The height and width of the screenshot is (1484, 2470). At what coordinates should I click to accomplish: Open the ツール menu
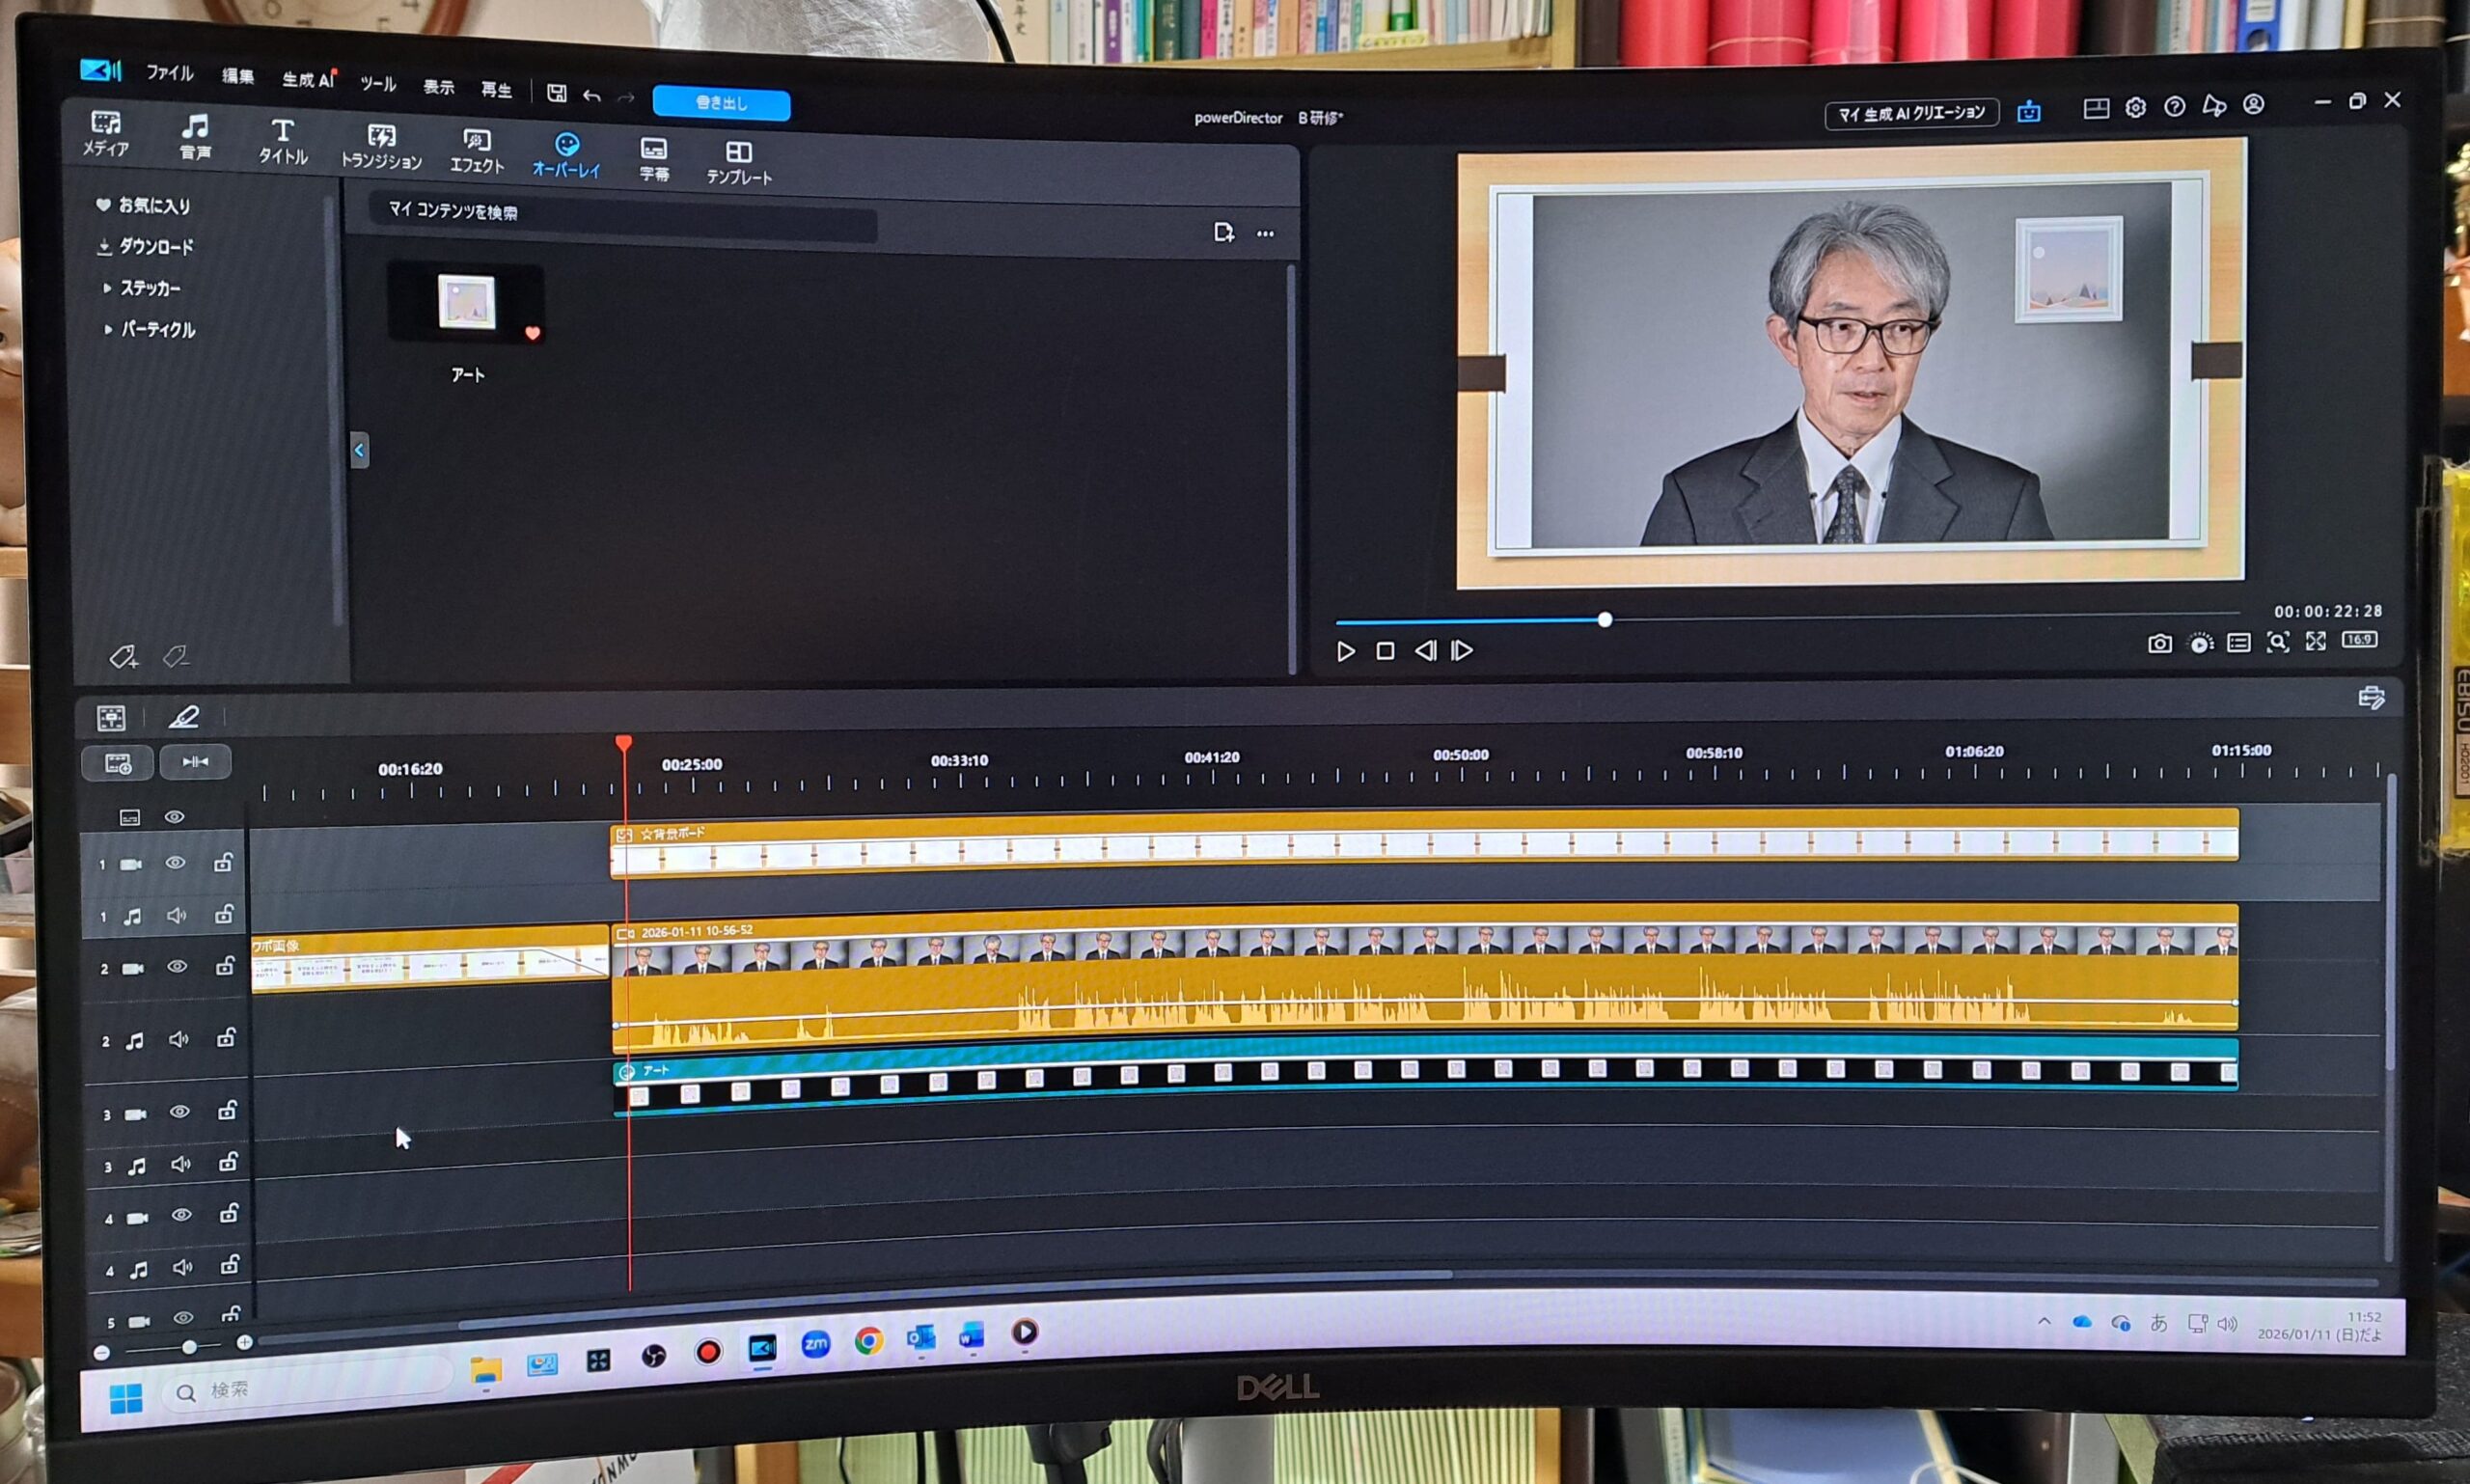pos(377,84)
